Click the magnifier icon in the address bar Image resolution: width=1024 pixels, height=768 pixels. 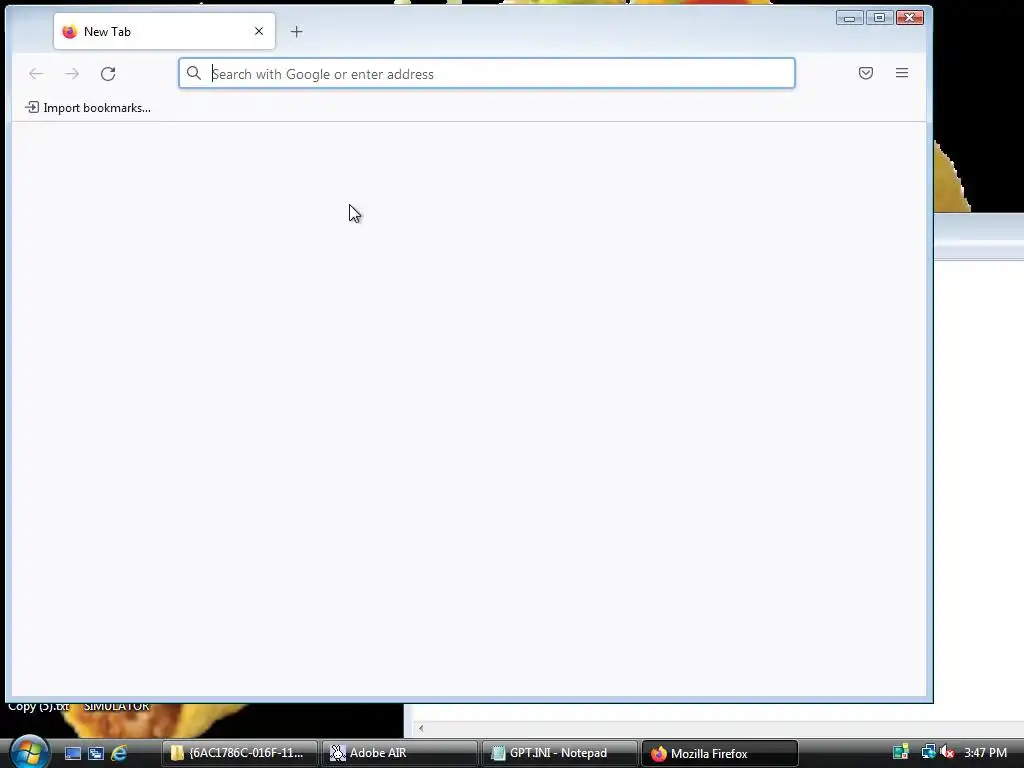(194, 73)
